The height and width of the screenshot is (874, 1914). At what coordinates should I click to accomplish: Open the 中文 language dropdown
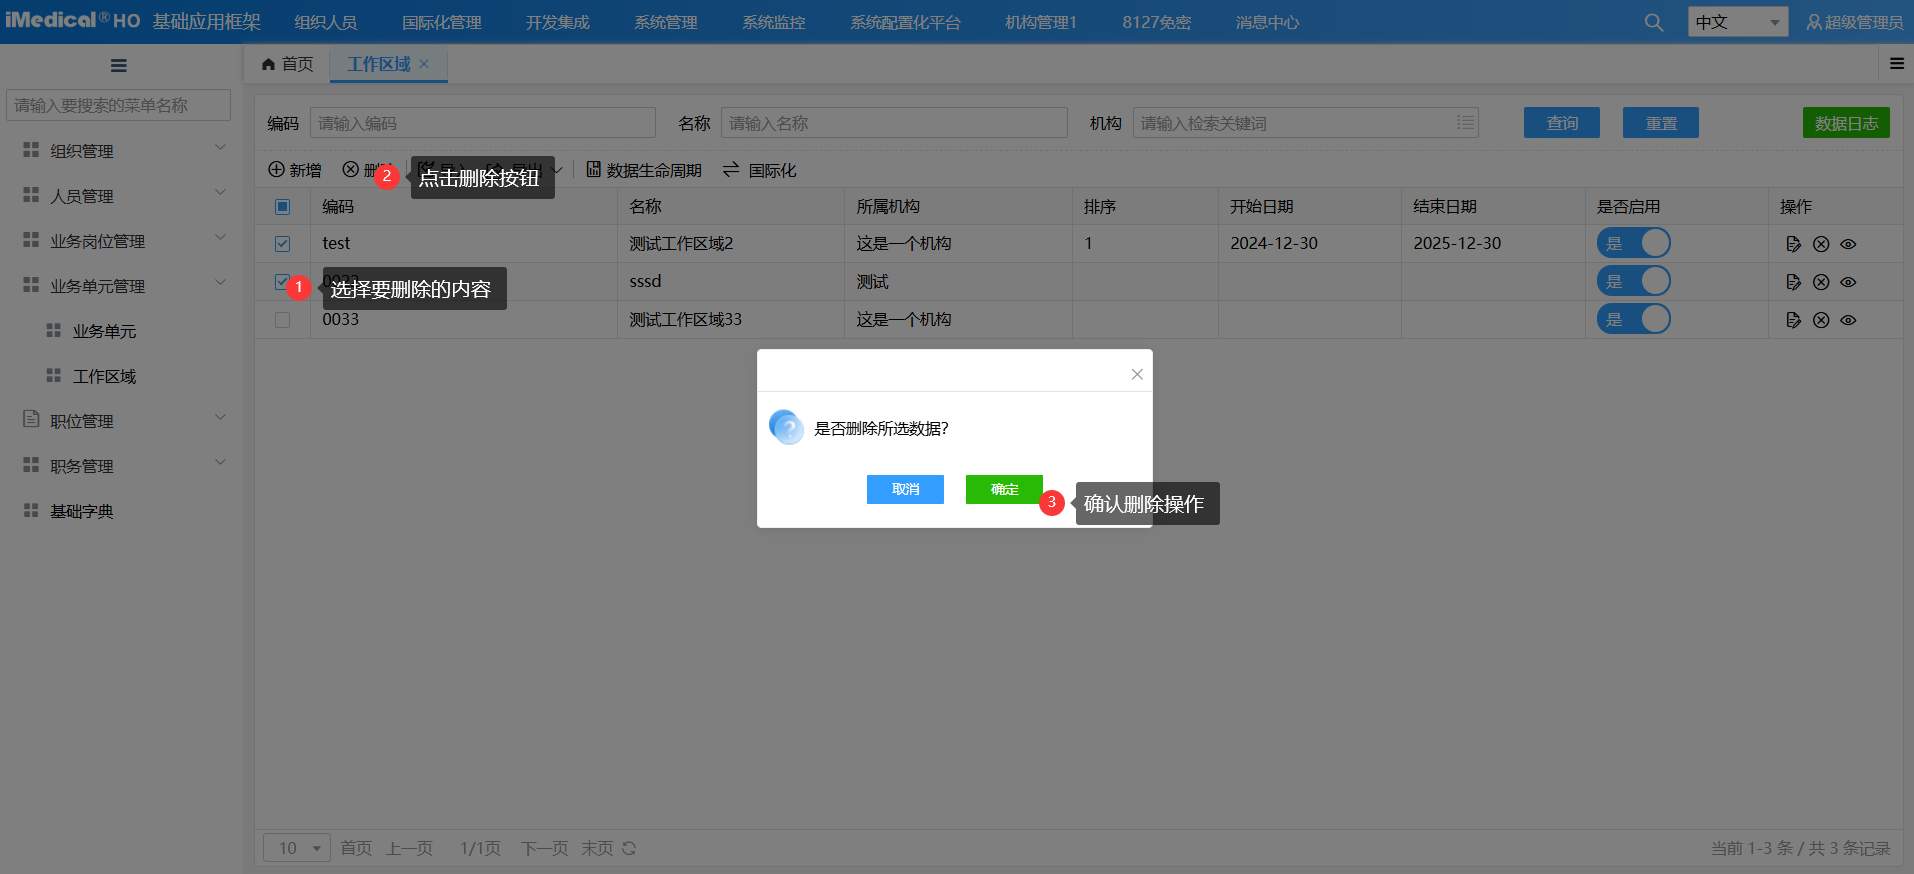[1737, 22]
